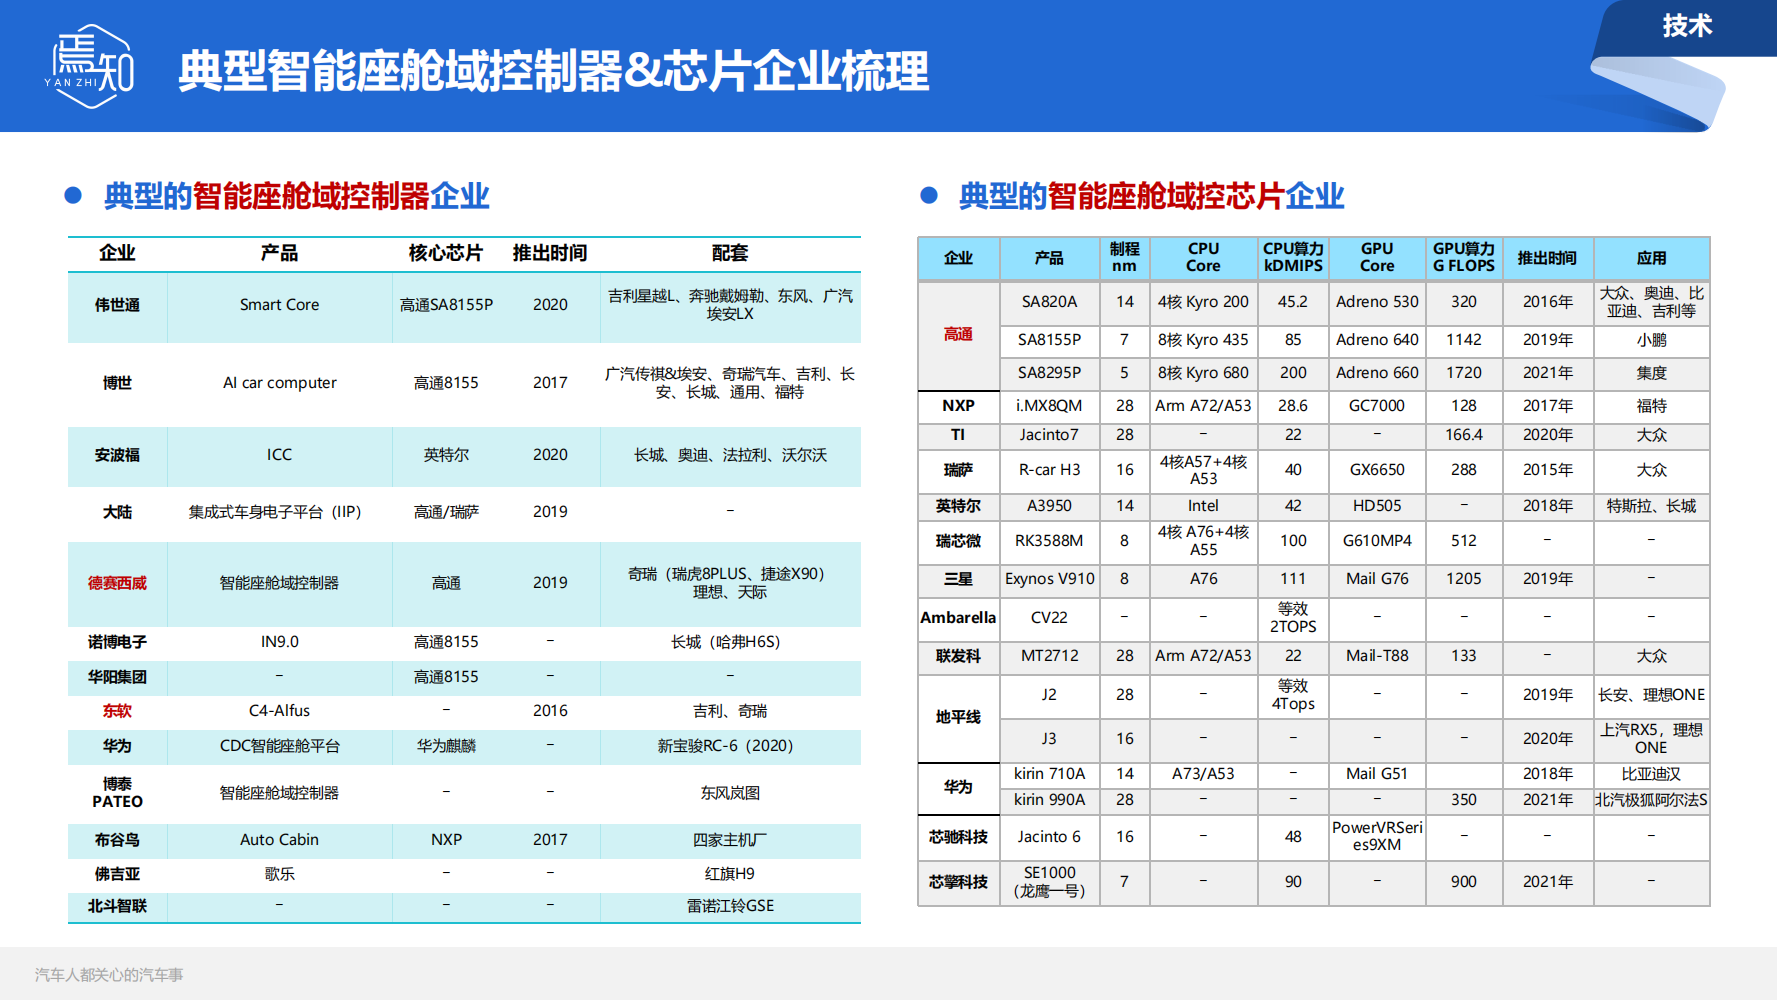The image size is (1778, 1000).
Task: Click the 北斗智联 company cell
Action: point(117,906)
